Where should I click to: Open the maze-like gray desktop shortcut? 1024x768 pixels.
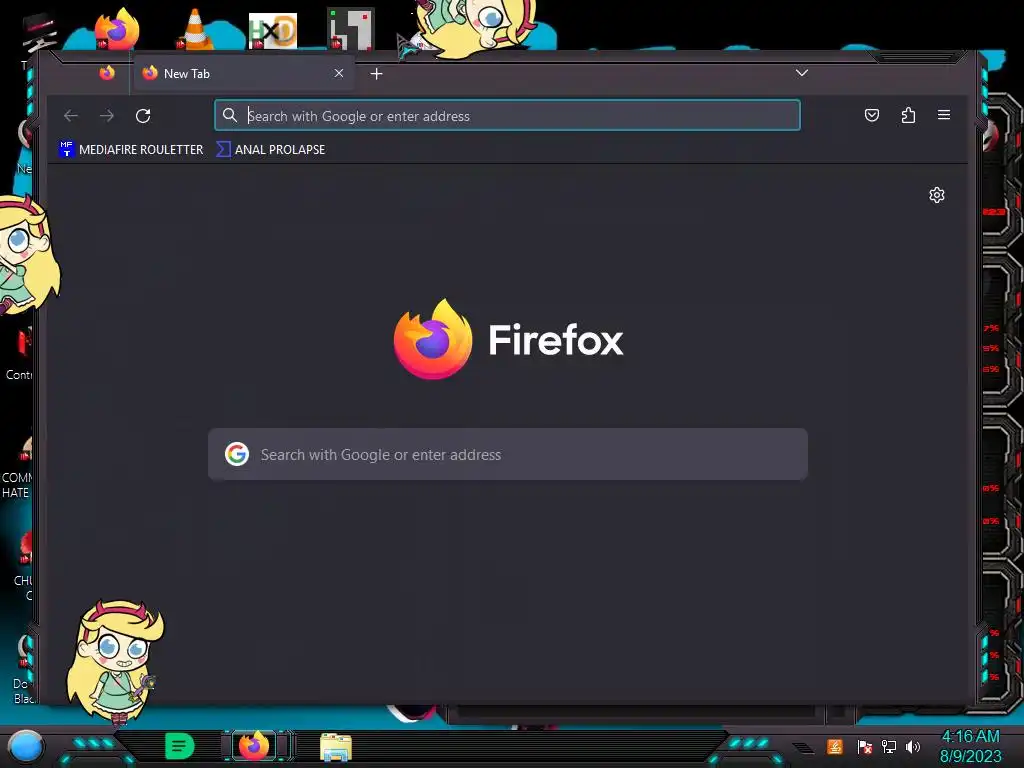[x=351, y=29]
